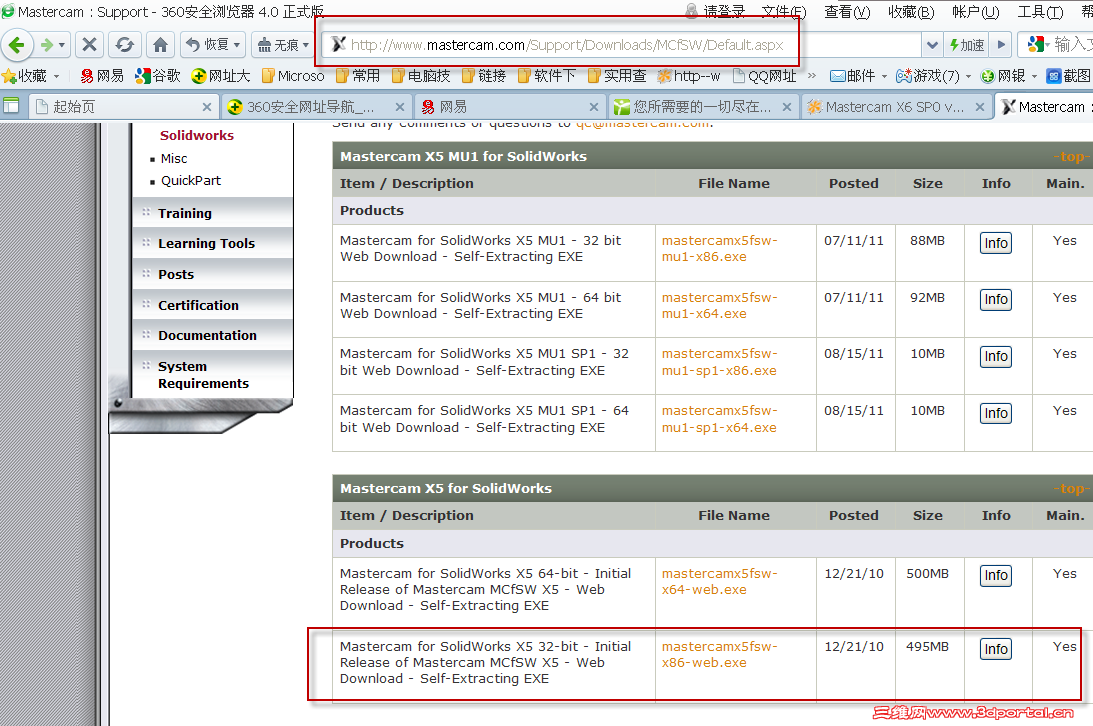Click the 请登录 login link
Viewport: 1093px width, 726px height.
pos(716,12)
